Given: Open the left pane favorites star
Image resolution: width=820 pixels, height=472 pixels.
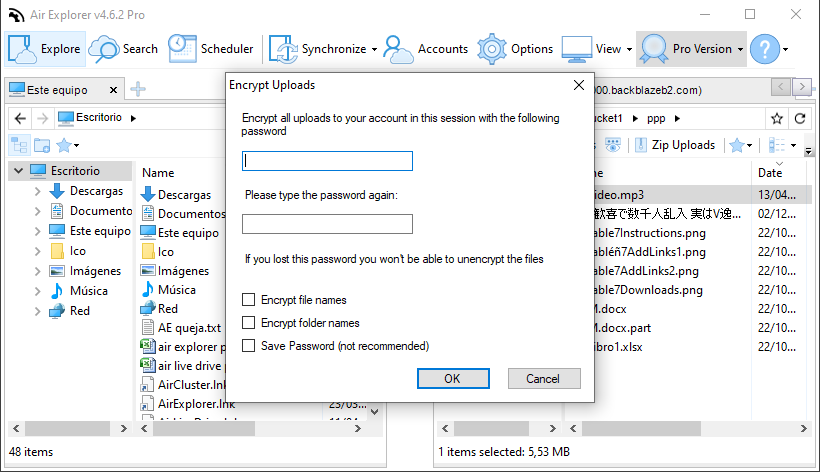Looking at the screenshot, I should [x=64, y=145].
